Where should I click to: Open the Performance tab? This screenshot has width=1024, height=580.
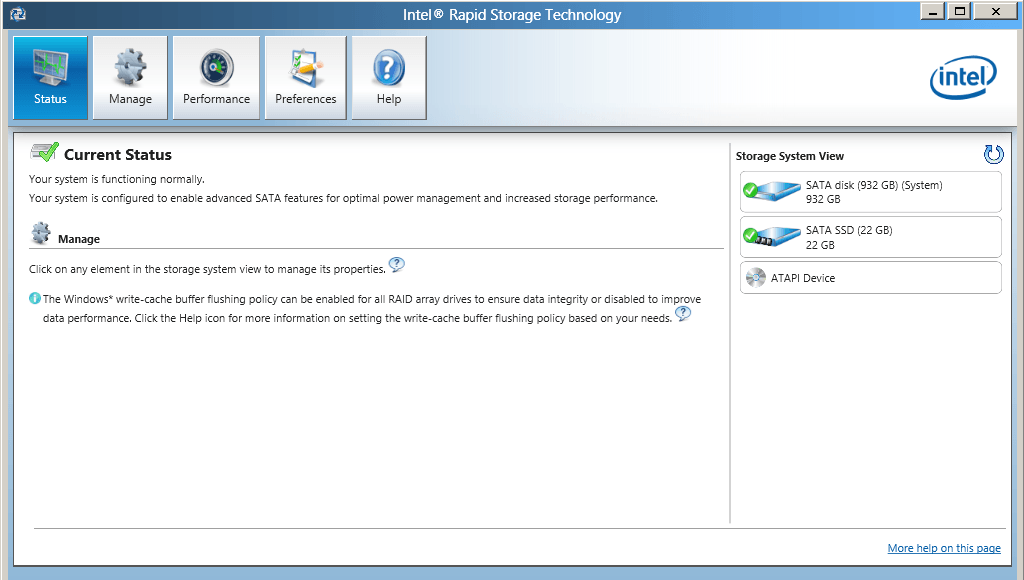(x=216, y=78)
